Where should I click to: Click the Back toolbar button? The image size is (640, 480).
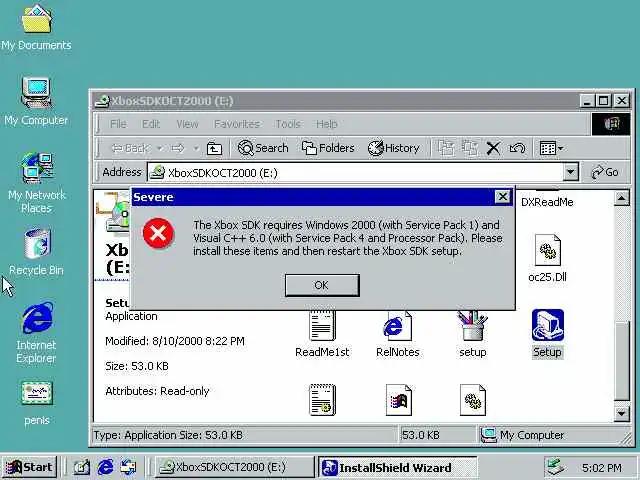(129, 148)
